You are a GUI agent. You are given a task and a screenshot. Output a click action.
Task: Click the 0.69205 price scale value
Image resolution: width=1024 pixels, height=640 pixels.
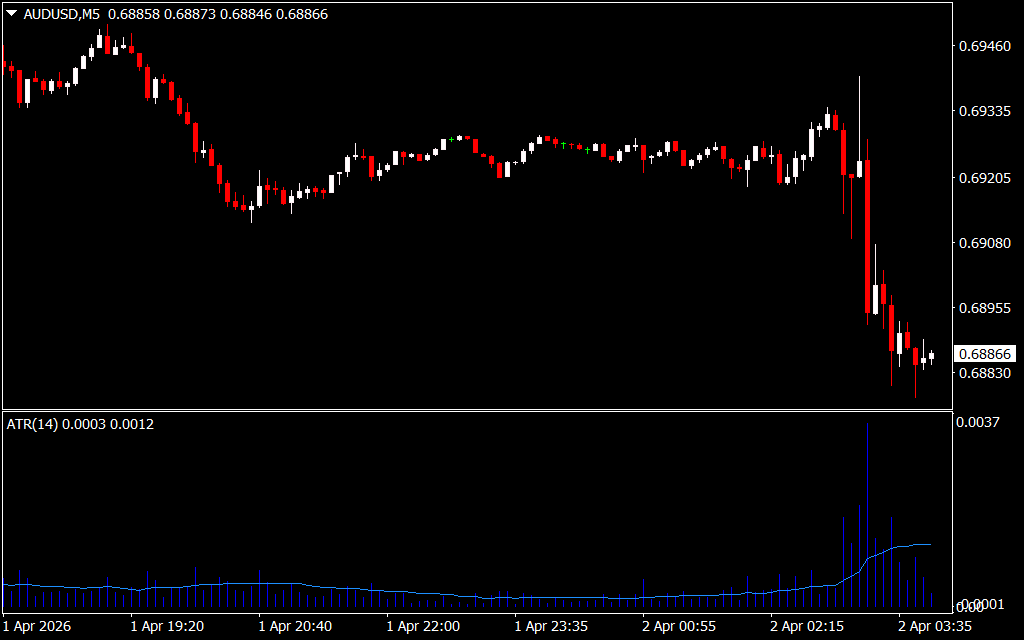[984, 178]
